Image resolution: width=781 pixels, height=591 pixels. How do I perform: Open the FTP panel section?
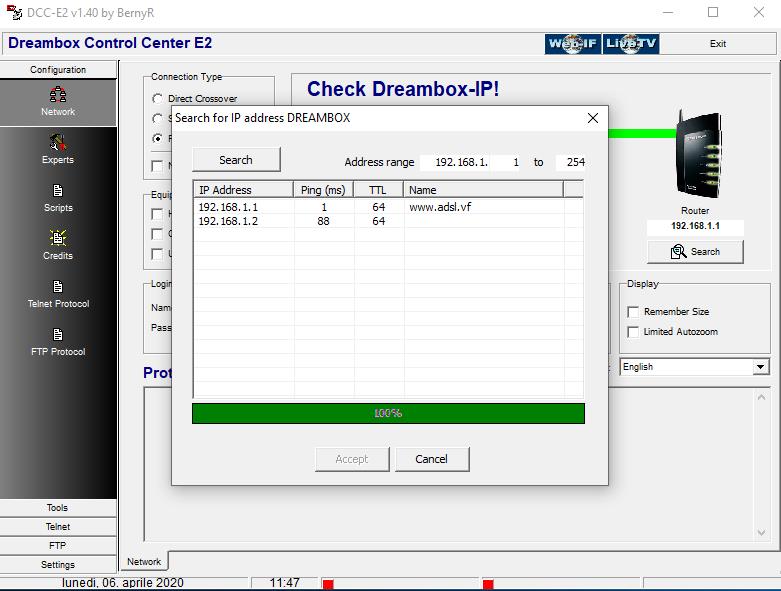[58, 546]
